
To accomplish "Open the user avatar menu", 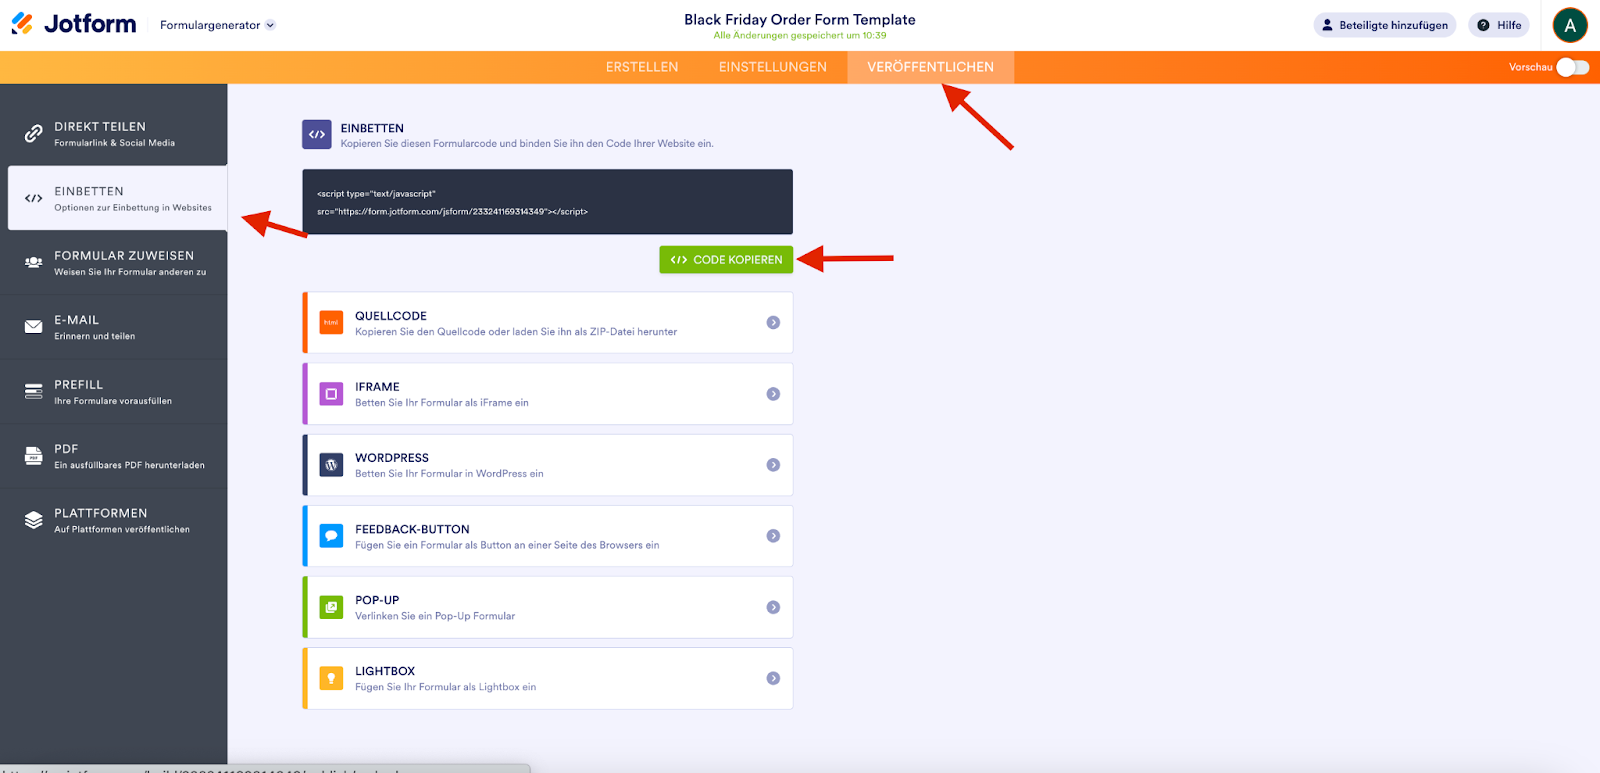I will 1570,25.
